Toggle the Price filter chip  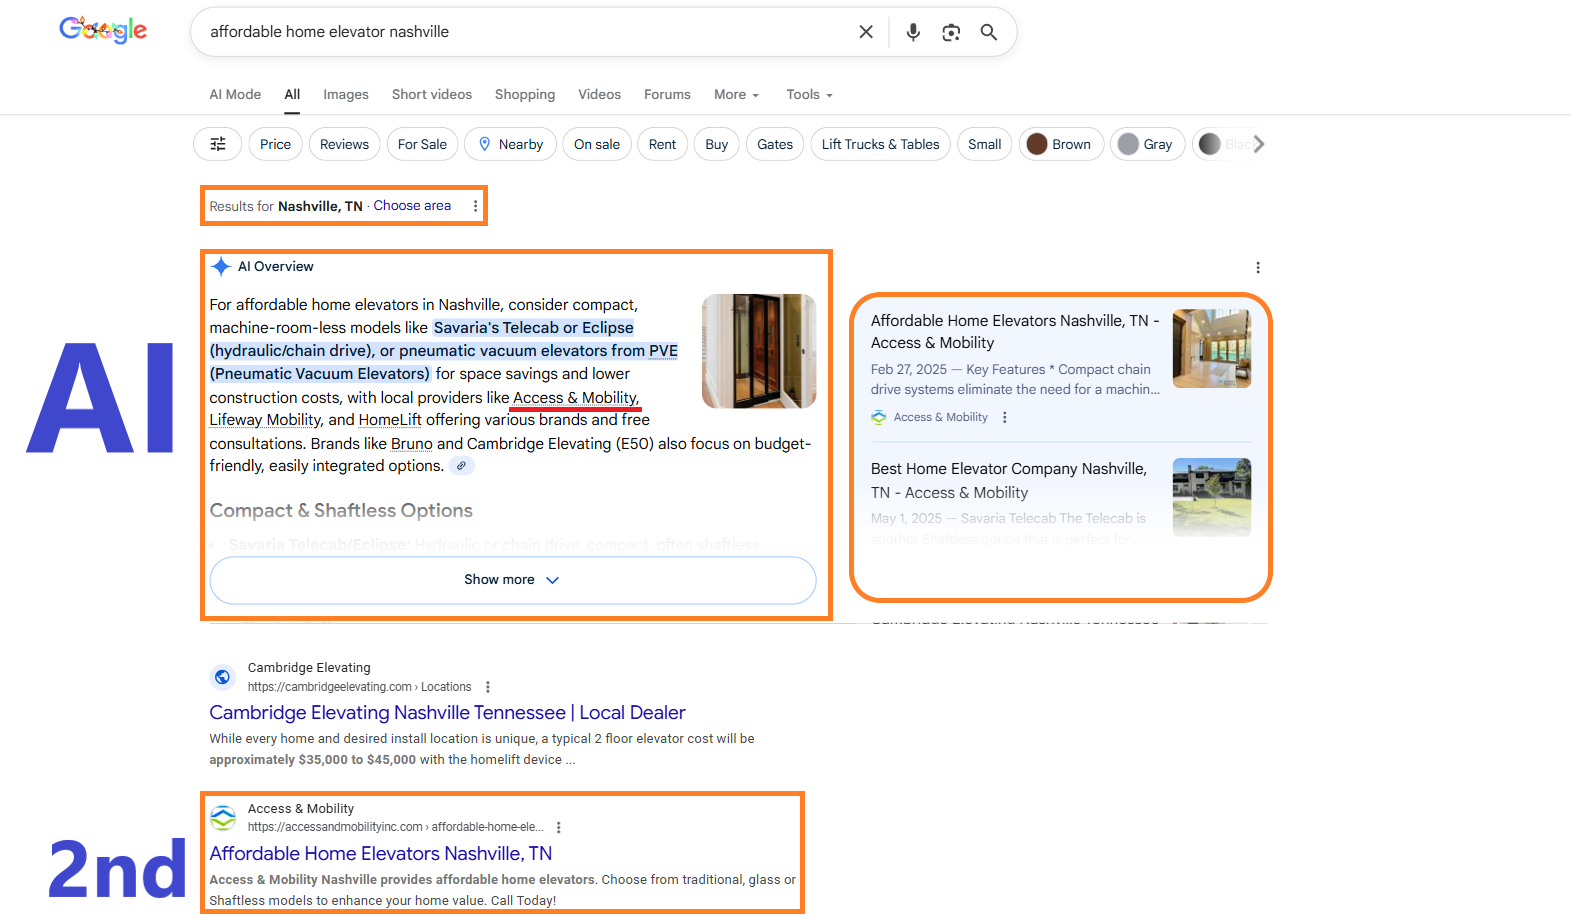275,144
